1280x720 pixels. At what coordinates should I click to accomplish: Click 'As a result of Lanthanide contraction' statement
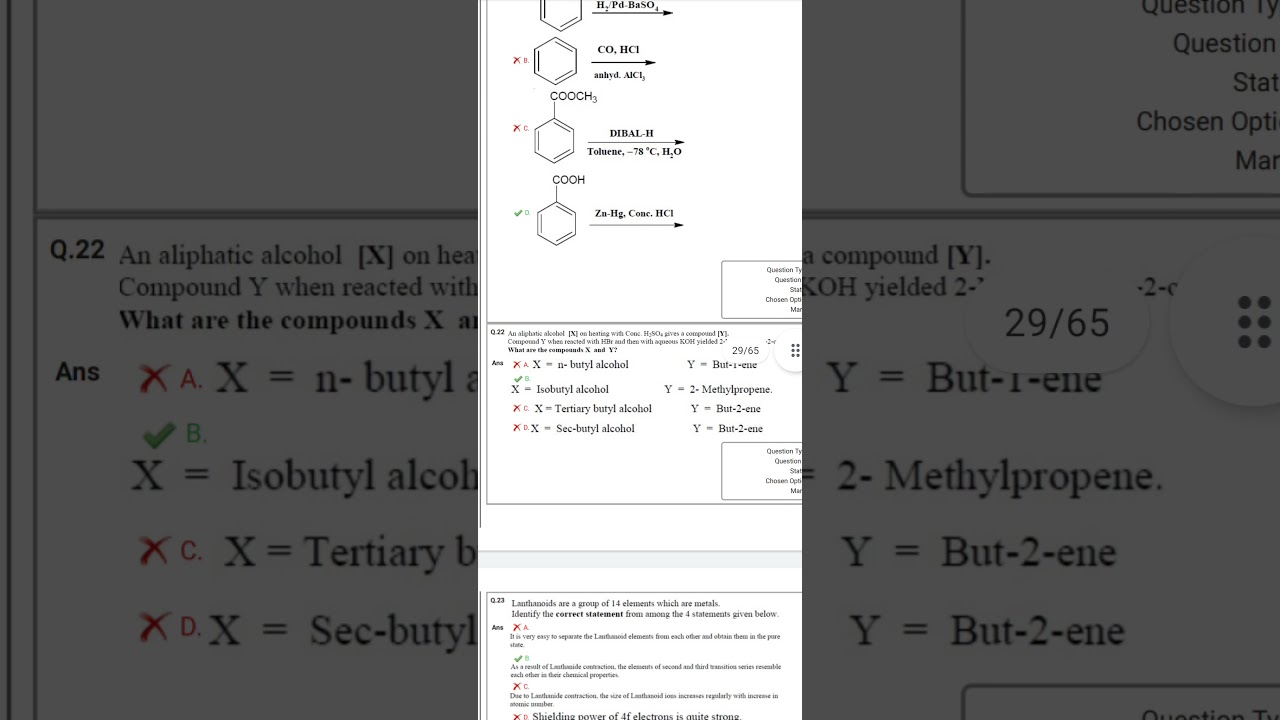point(646,670)
